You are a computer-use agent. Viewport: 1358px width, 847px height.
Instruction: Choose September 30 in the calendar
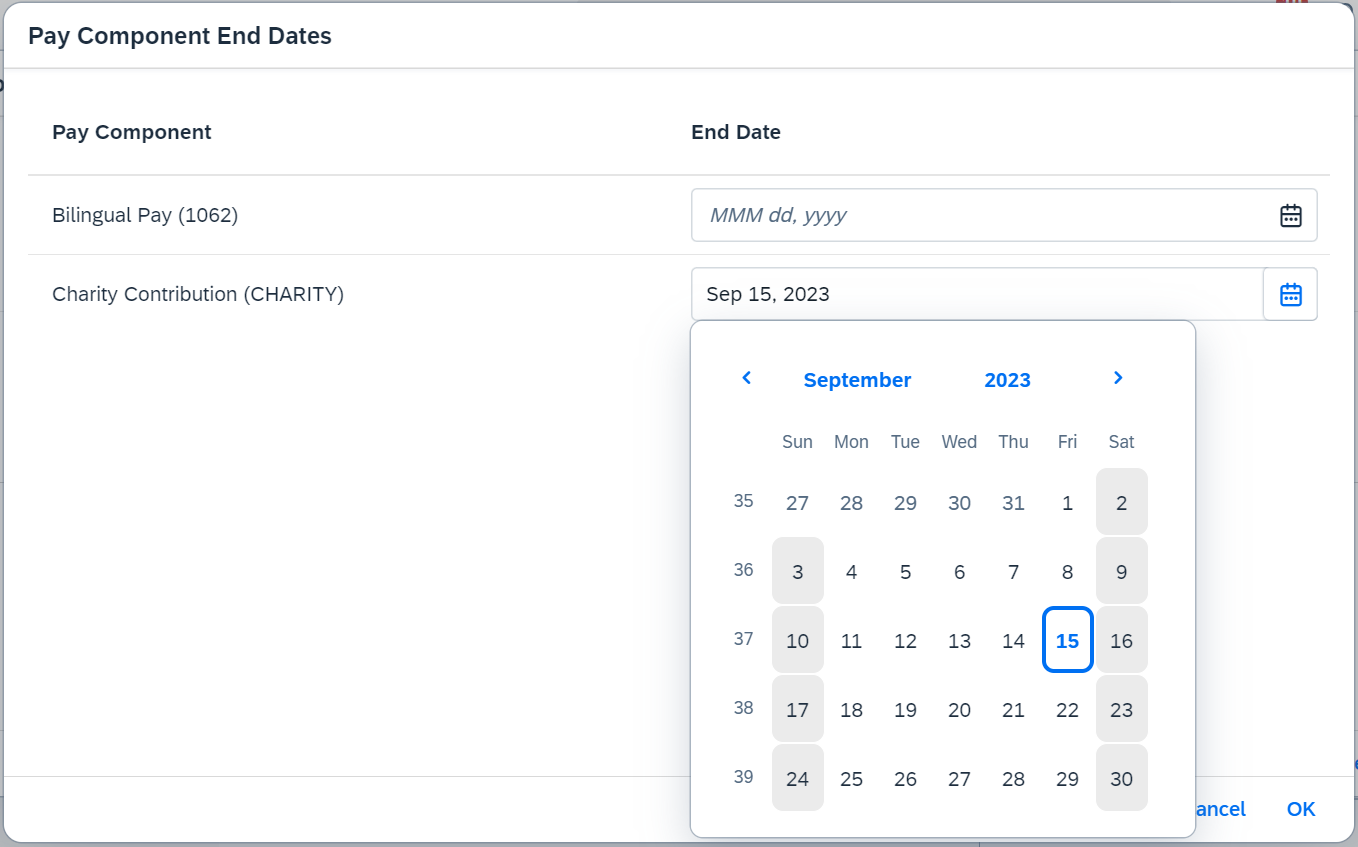1122,778
